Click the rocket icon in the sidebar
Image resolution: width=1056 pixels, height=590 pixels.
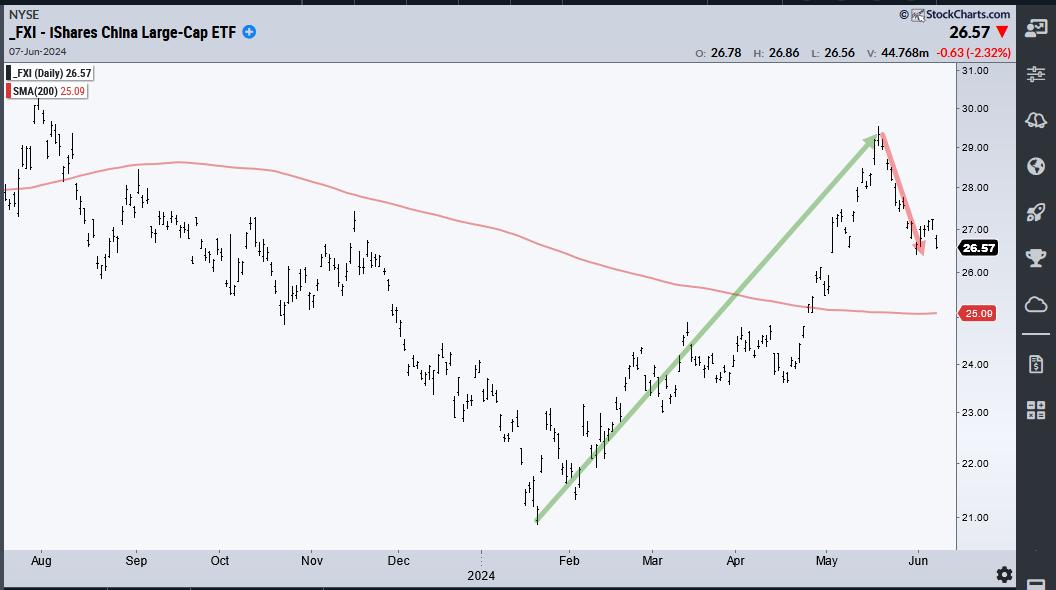[x=1036, y=212]
